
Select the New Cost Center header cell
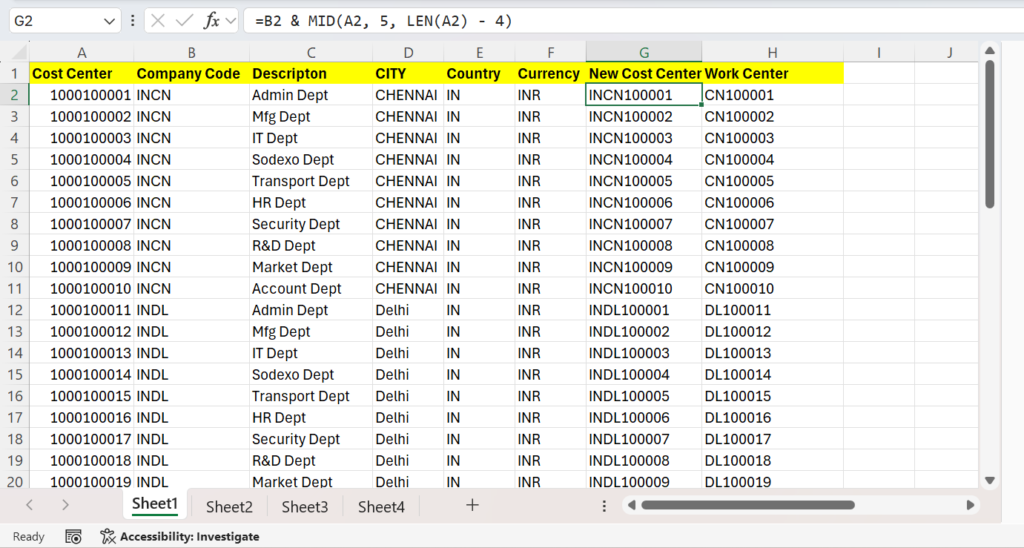[x=644, y=74]
